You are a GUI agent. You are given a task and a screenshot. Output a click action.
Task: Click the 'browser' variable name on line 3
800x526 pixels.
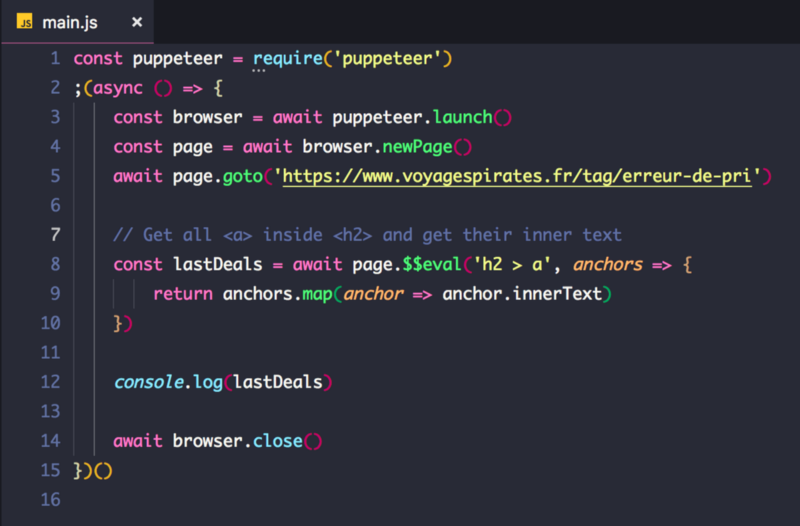pyautogui.click(x=207, y=117)
